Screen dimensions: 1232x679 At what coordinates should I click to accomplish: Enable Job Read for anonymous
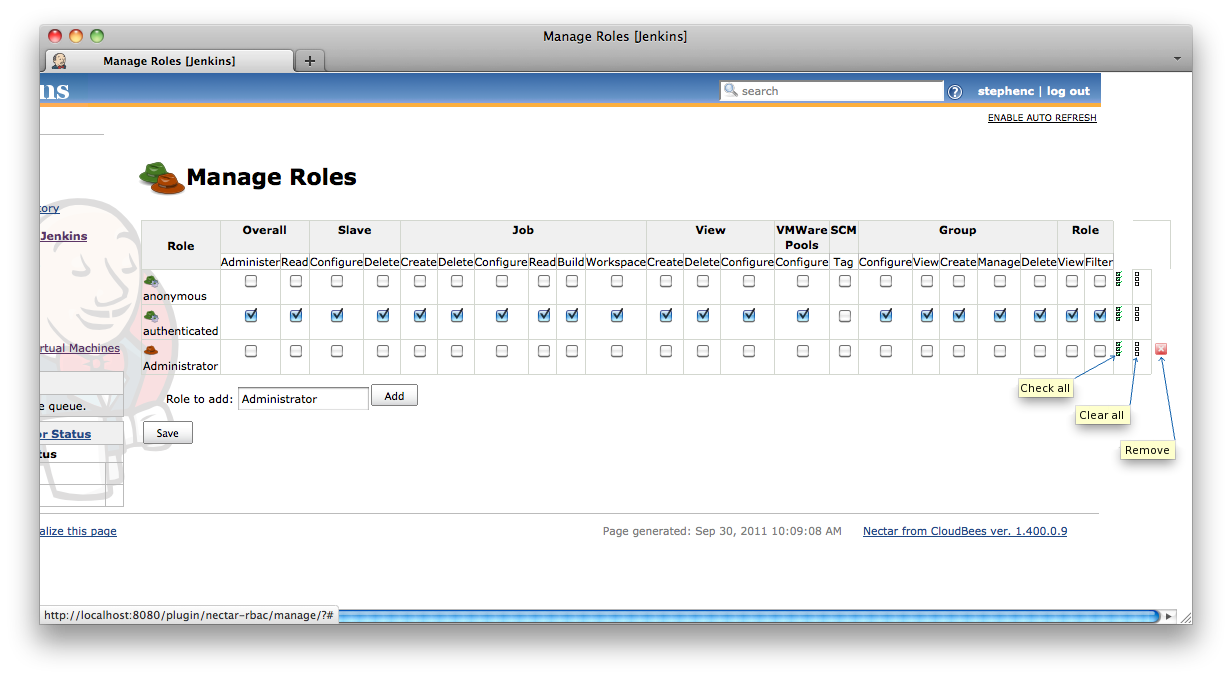[544, 281]
